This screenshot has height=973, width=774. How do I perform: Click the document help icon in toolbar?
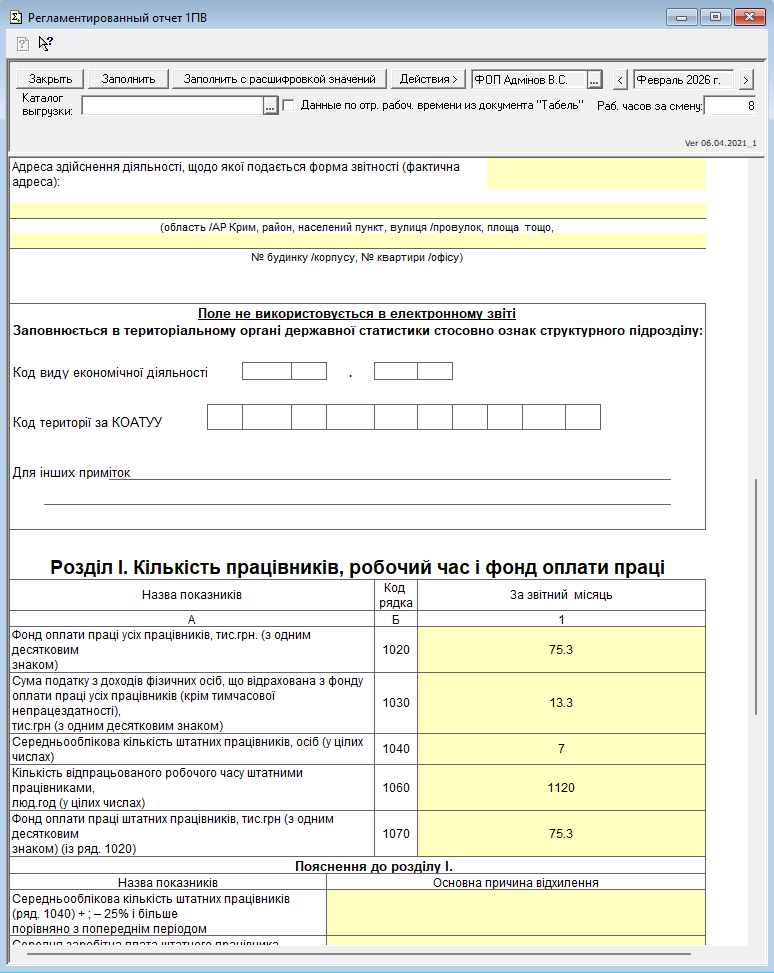pos(23,43)
